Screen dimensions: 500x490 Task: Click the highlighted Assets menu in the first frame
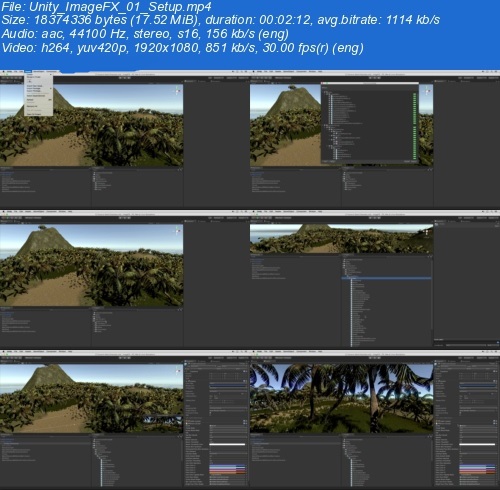28,72
